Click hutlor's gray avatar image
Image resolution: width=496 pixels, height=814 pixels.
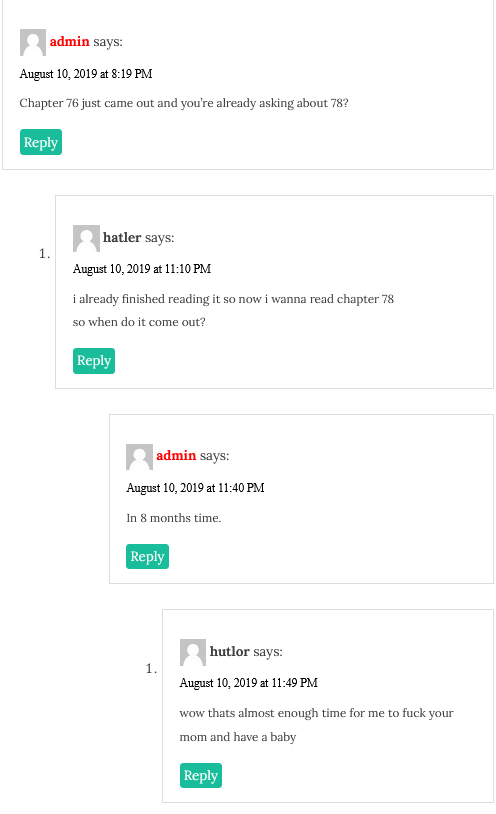tap(193, 653)
